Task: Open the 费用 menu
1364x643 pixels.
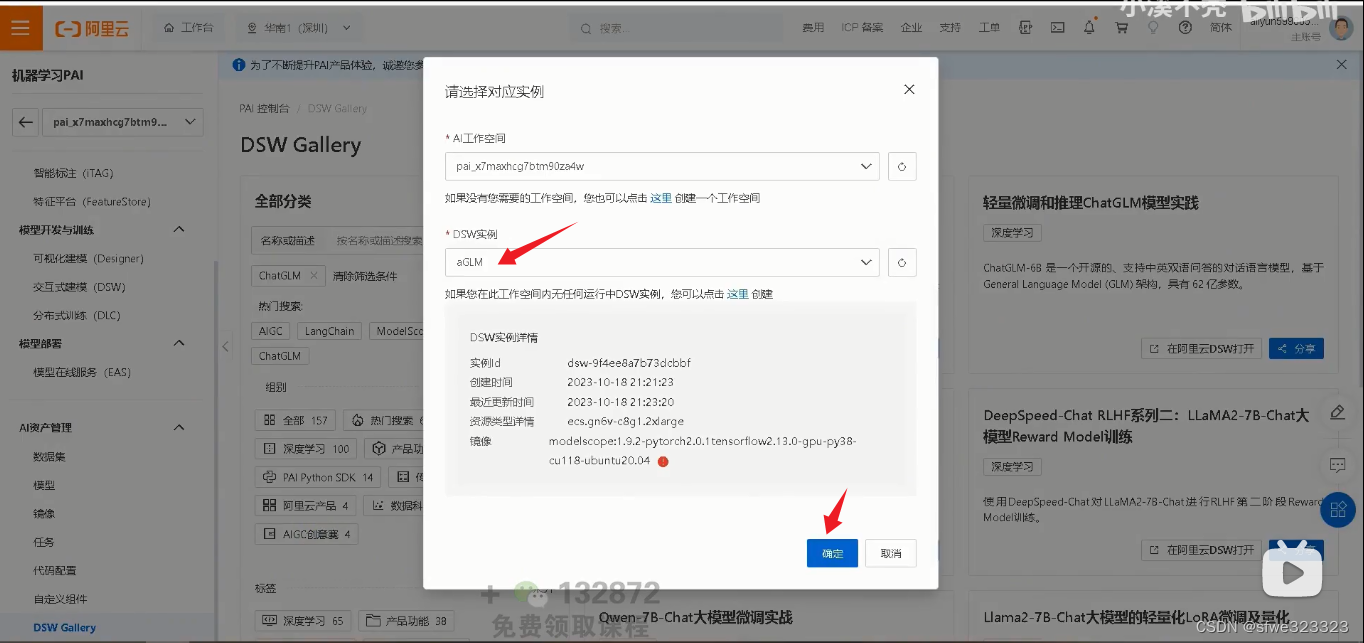Action: coord(813,28)
